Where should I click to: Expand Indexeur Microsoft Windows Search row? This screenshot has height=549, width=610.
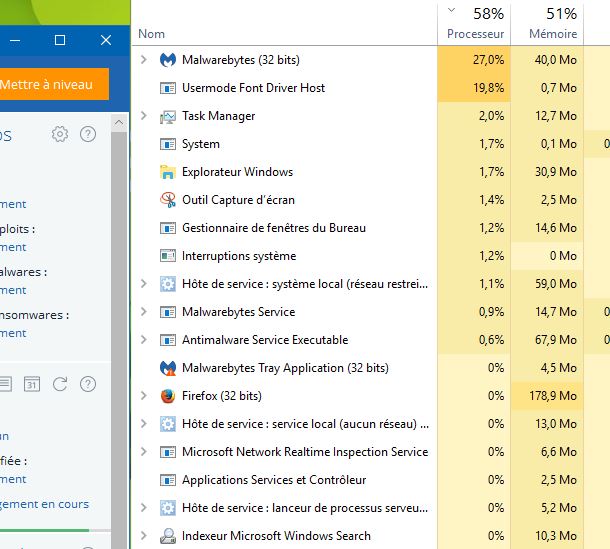coord(144,536)
